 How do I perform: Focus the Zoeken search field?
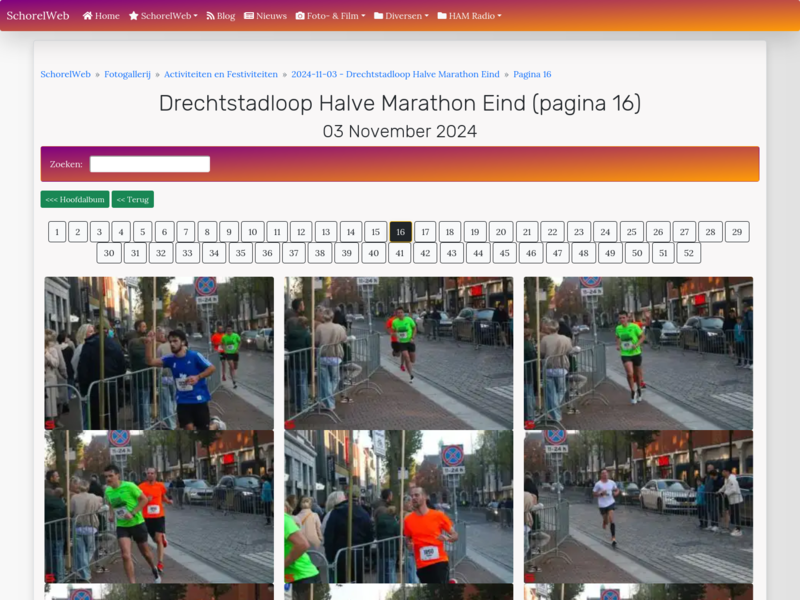pos(150,164)
